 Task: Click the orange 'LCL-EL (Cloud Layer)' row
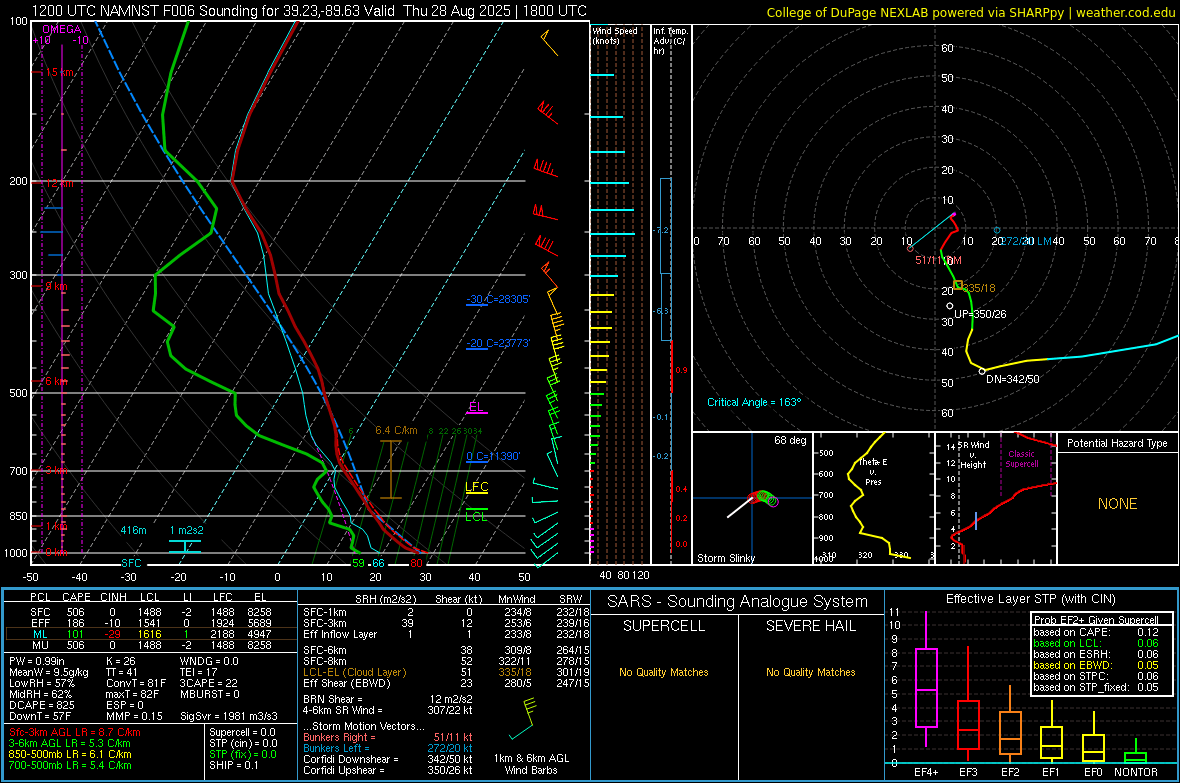point(446,672)
